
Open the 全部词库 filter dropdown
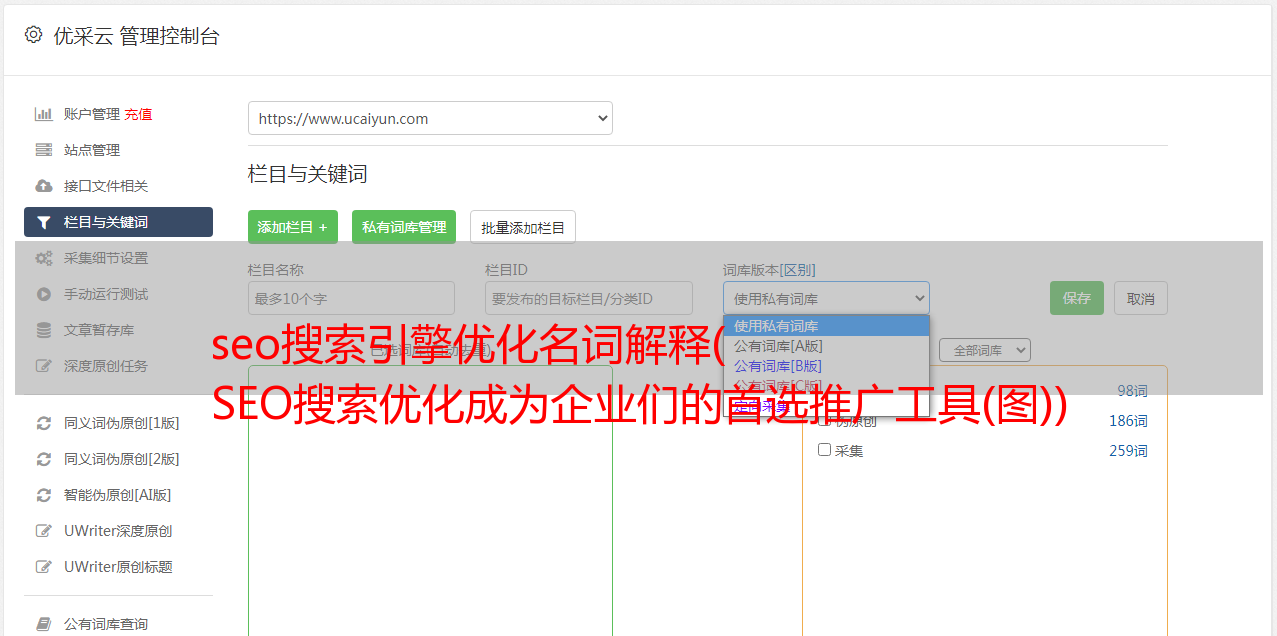(x=985, y=350)
